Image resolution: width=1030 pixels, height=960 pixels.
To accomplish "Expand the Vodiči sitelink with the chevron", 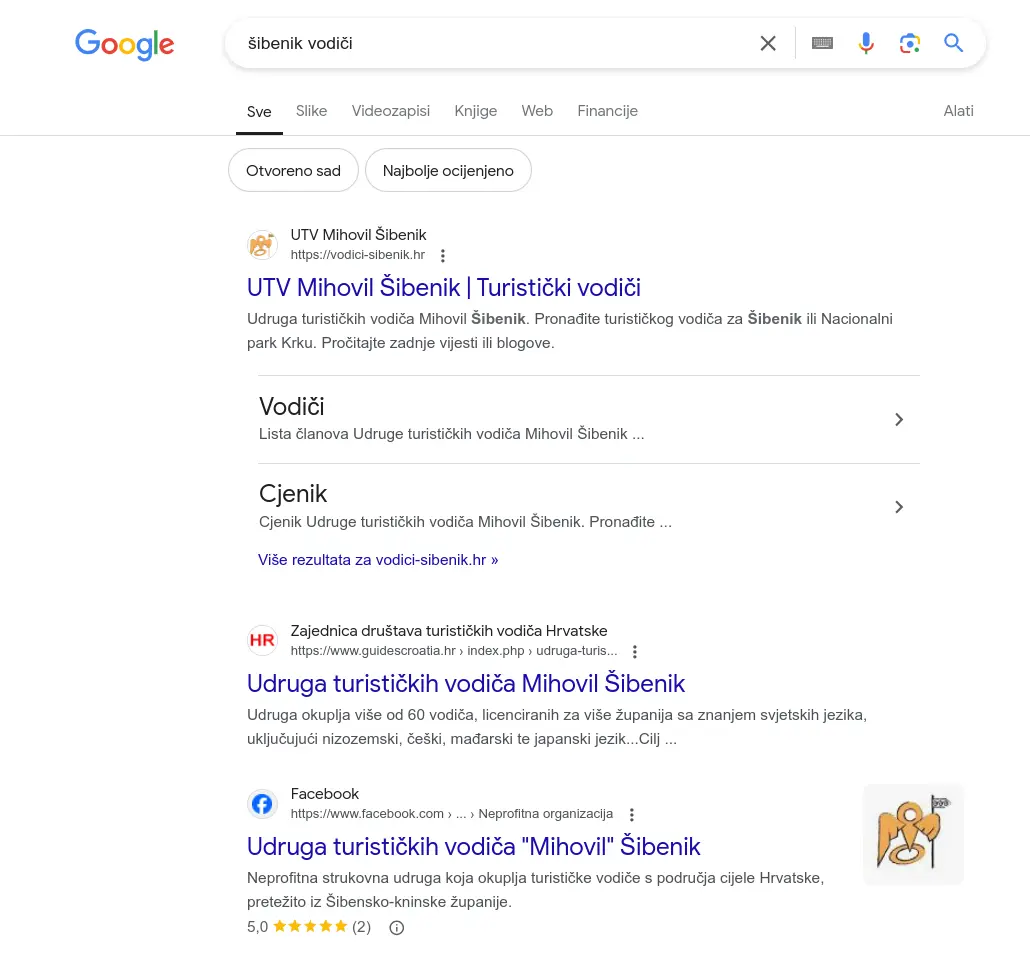I will click(x=899, y=419).
